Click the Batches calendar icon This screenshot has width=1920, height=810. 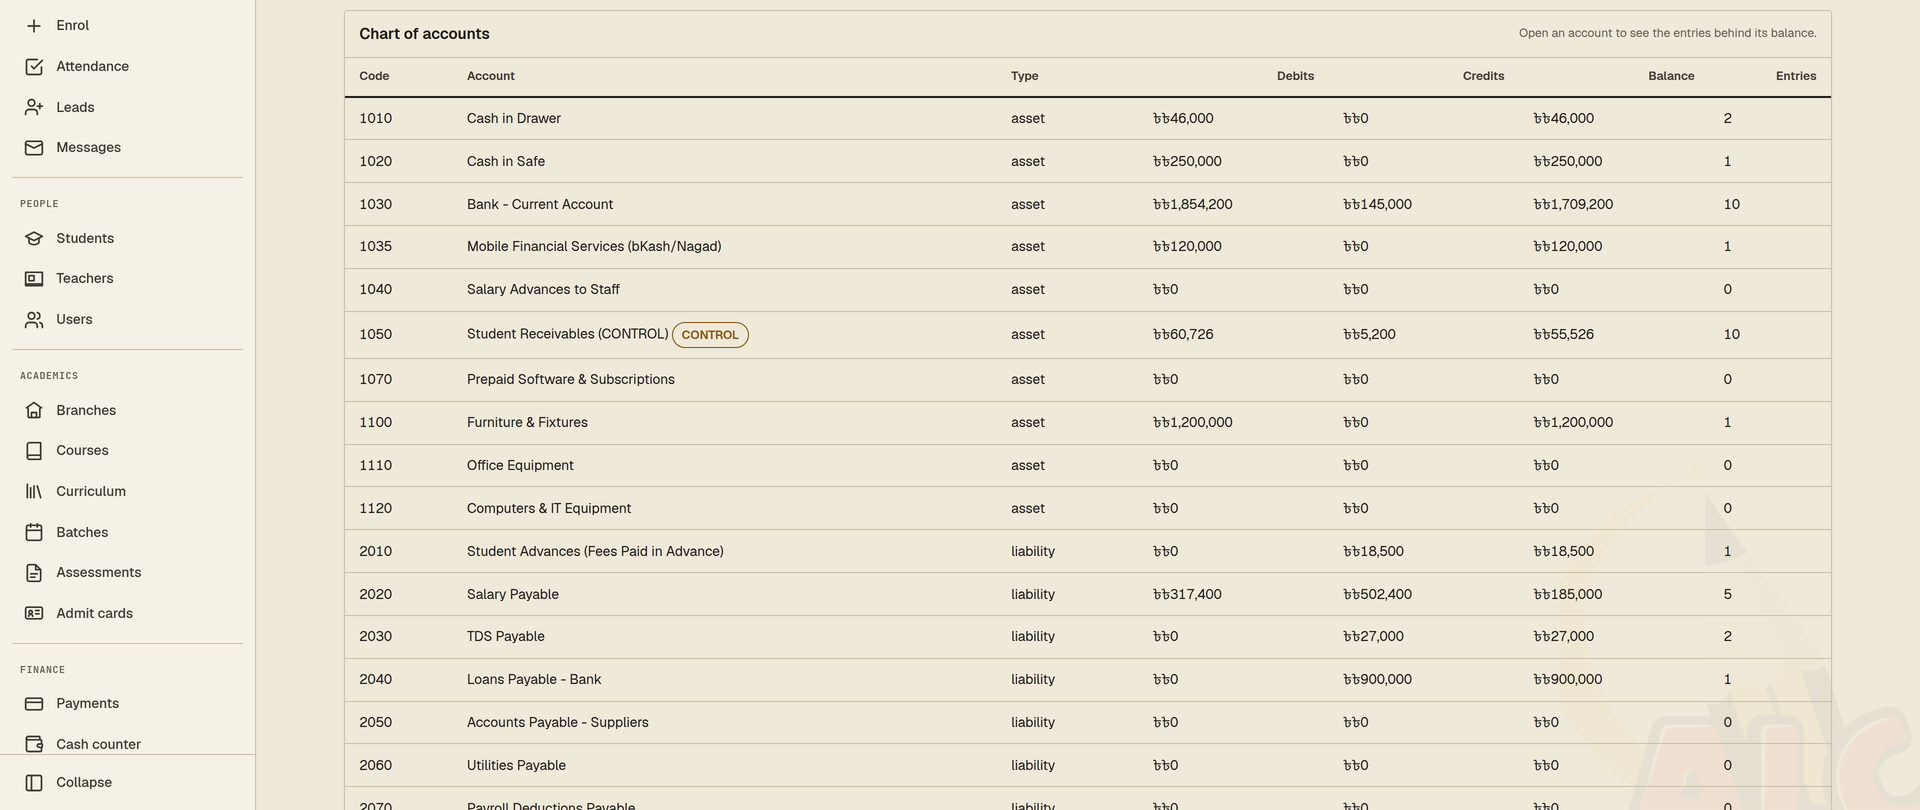tap(34, 533)
